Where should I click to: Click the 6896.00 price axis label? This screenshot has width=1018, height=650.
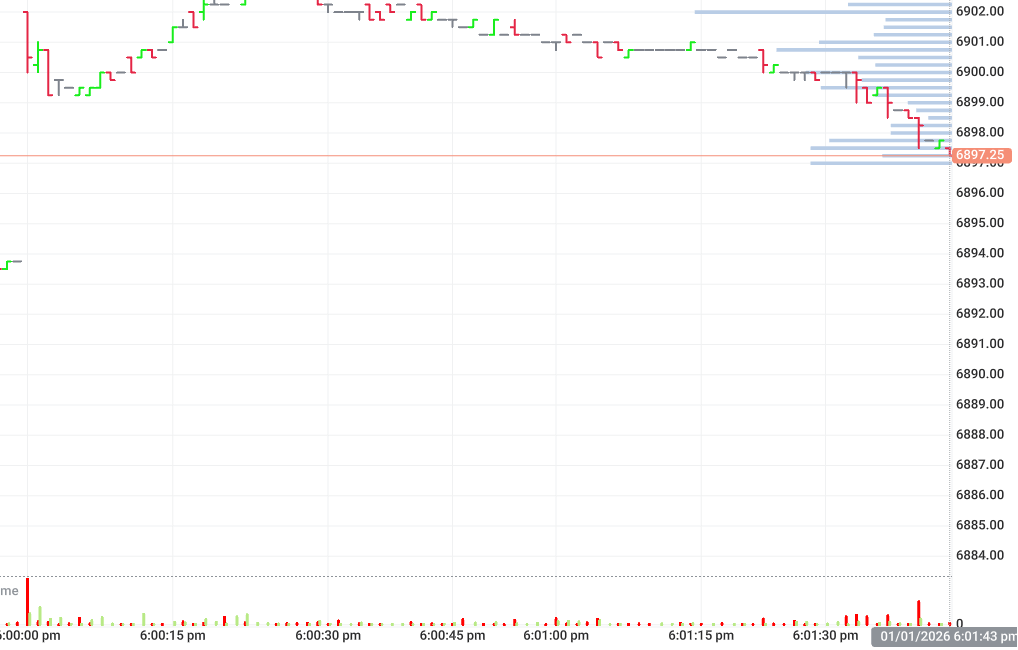980,192
